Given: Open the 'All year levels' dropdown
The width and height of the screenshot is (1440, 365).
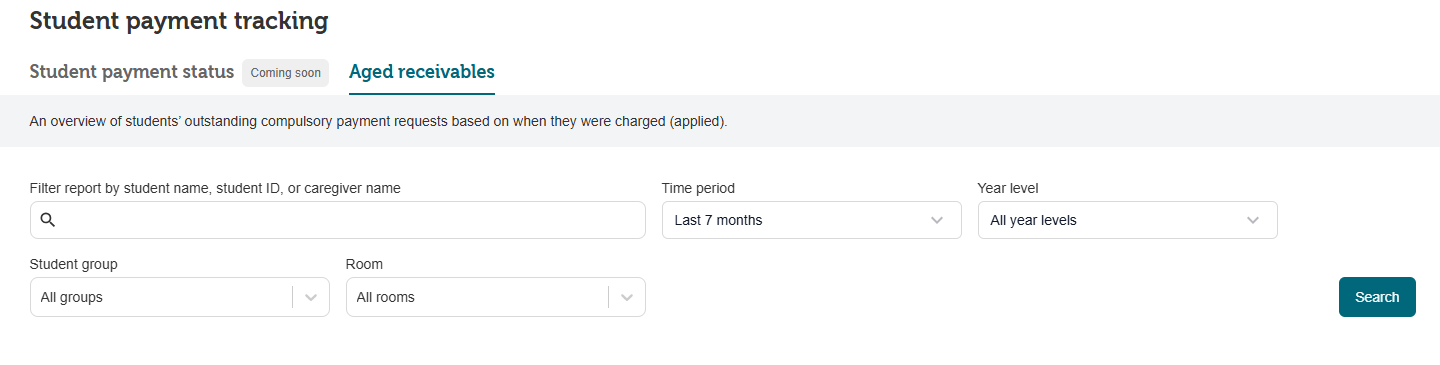Looking at the screenshot, I should tap(1128, 220).
